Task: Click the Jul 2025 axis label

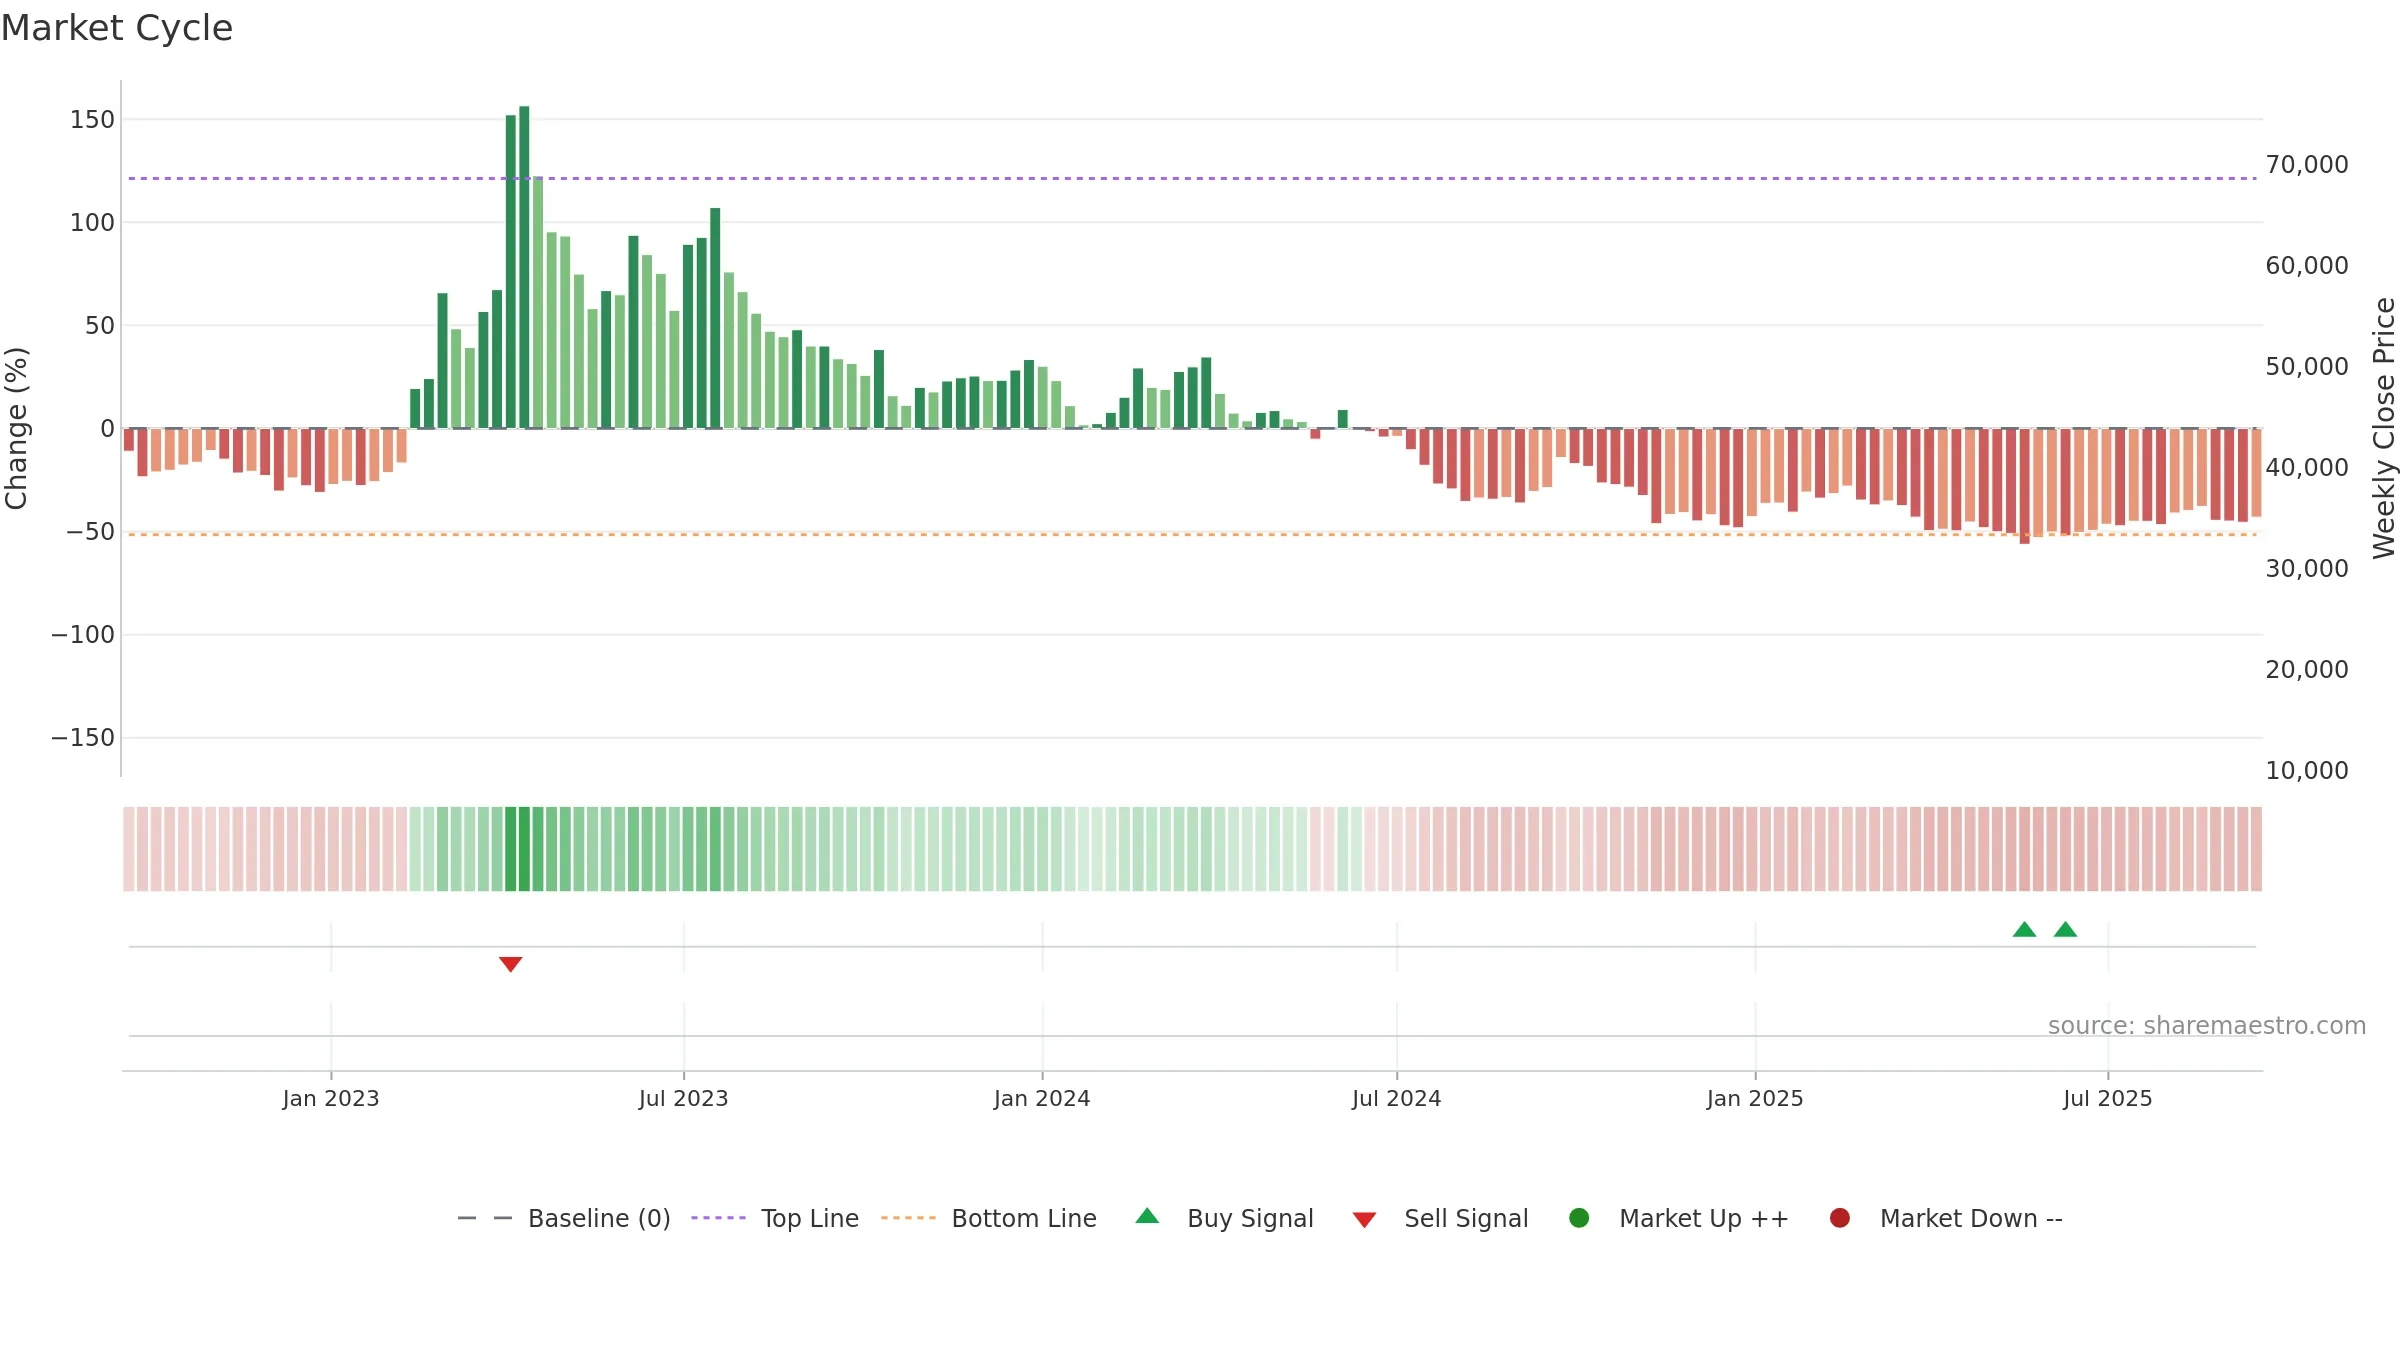Action: (x=2108, y=1098)
